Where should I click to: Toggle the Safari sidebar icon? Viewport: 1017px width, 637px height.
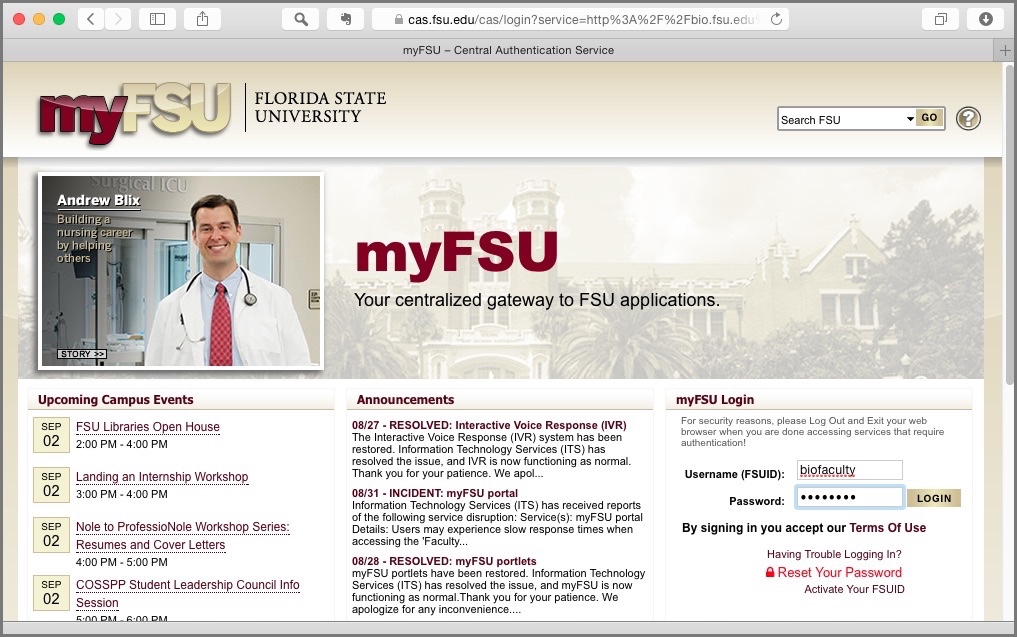point(157,19)
